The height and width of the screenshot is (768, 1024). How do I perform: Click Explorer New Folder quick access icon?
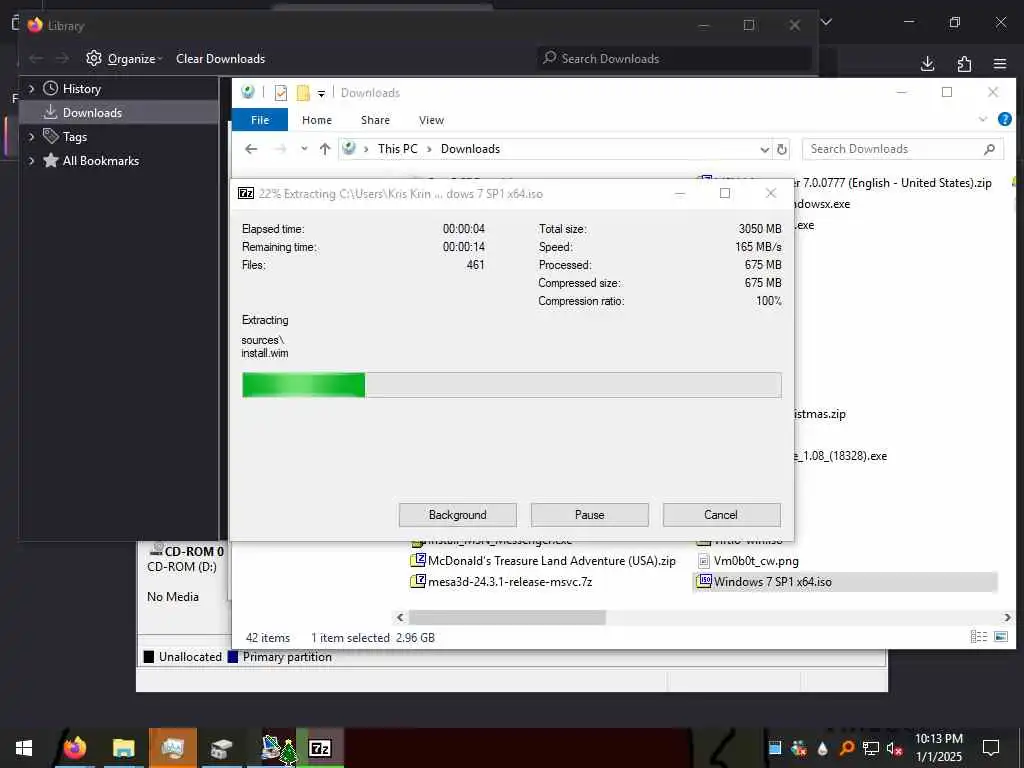(303, 93)
